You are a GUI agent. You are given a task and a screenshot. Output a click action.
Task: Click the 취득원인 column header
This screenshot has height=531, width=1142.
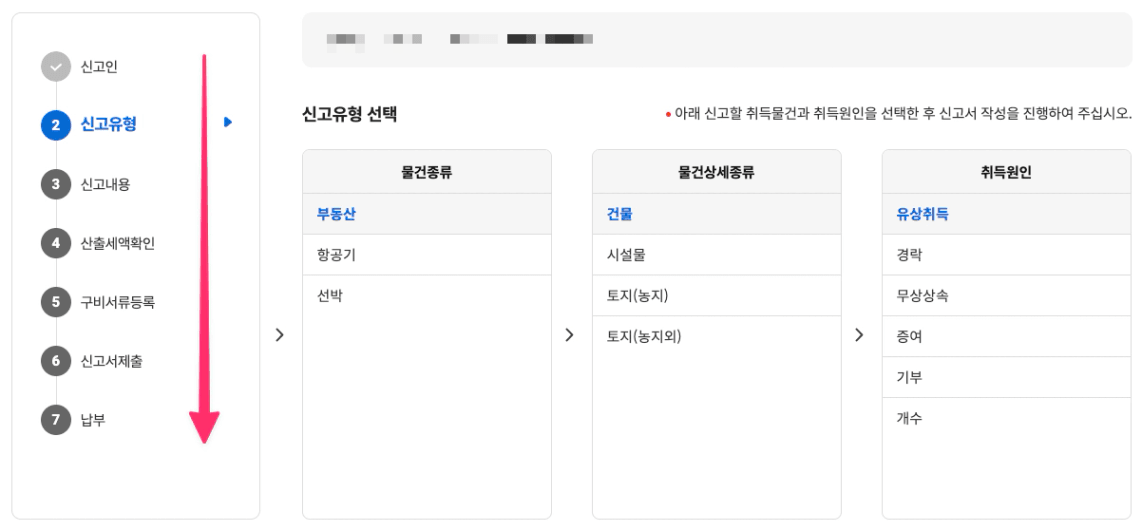(1007, 173)
